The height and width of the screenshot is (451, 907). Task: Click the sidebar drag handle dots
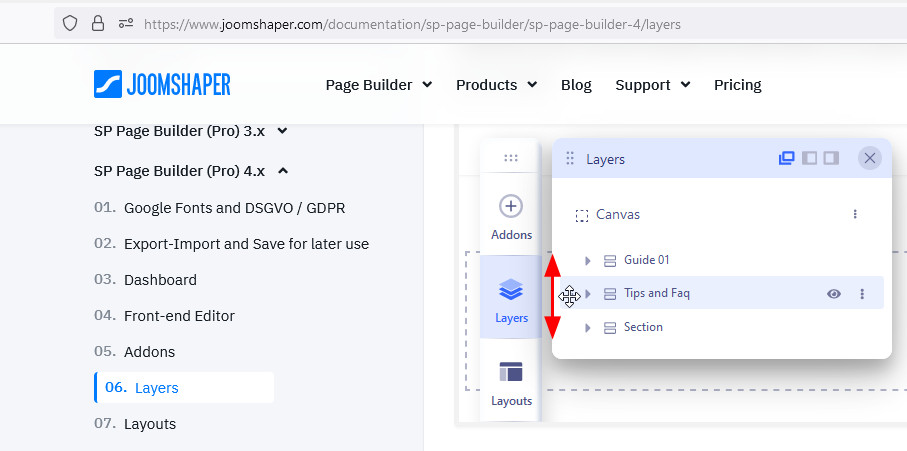point(511,158)
